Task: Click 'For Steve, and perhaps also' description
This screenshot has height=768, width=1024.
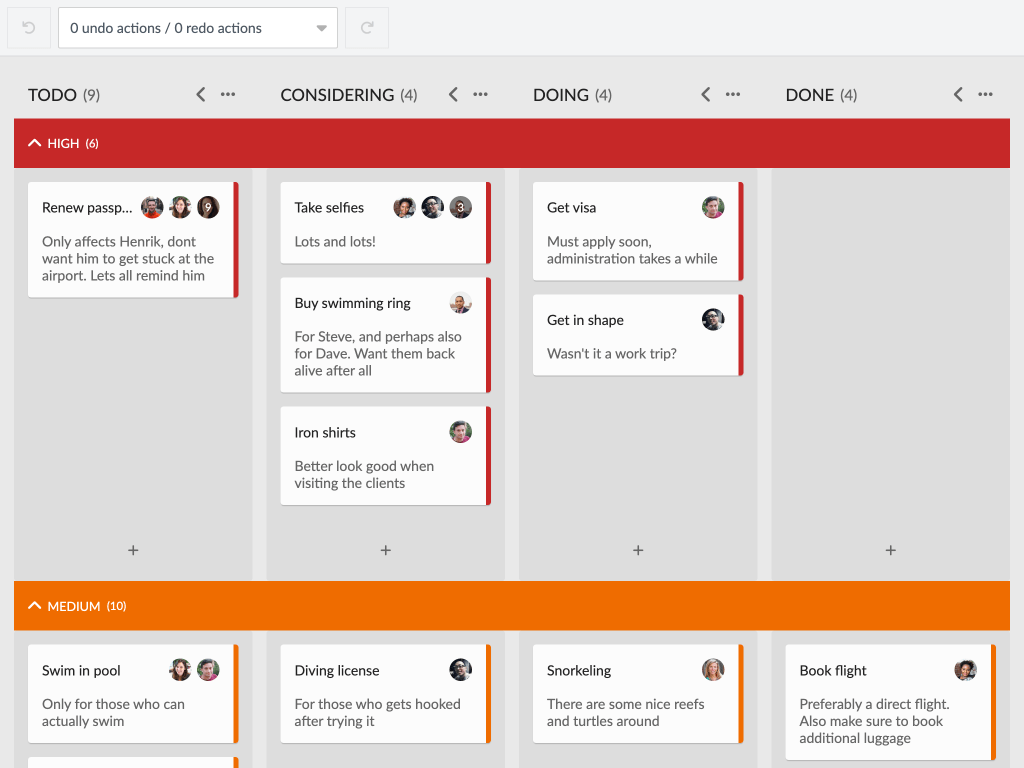Action: (378, 353)
